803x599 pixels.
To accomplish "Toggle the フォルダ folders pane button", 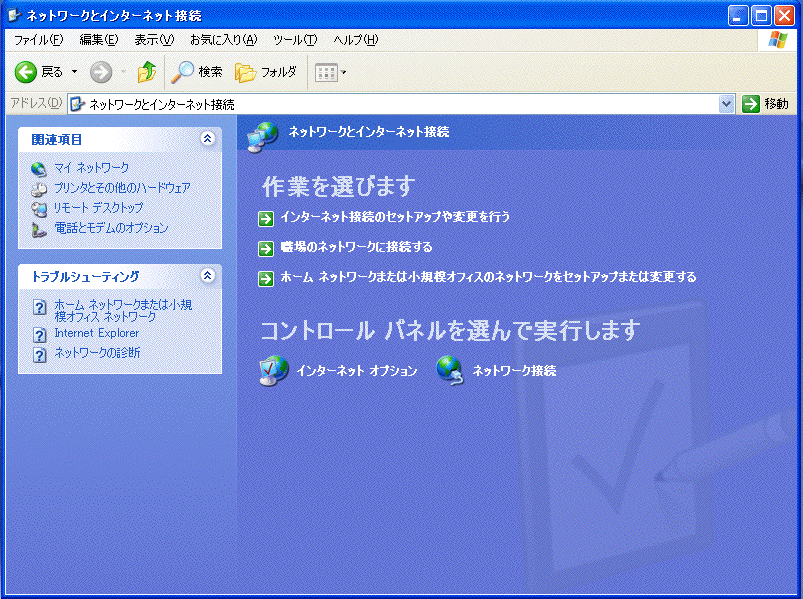I will [x=266, y=72].
